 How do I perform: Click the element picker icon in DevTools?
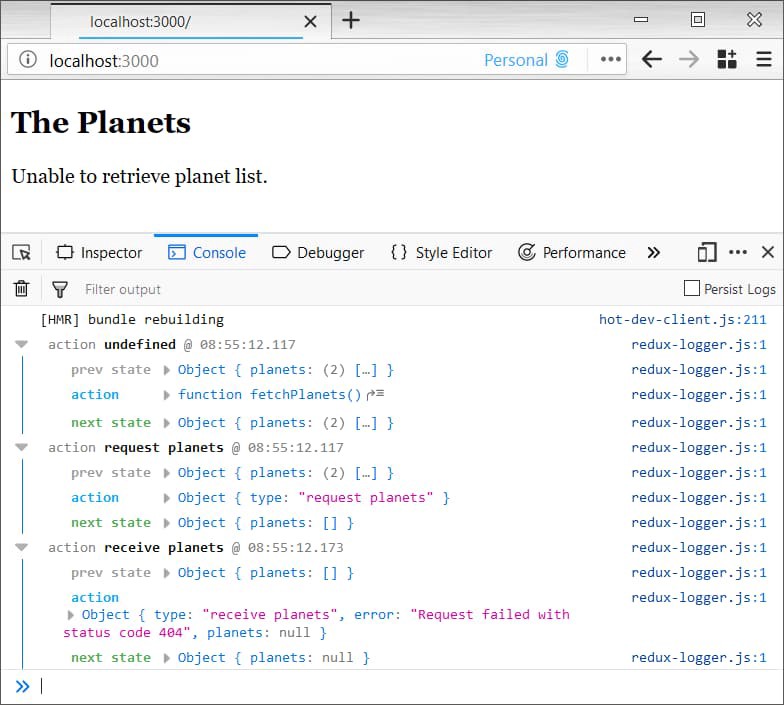(22, 253)
